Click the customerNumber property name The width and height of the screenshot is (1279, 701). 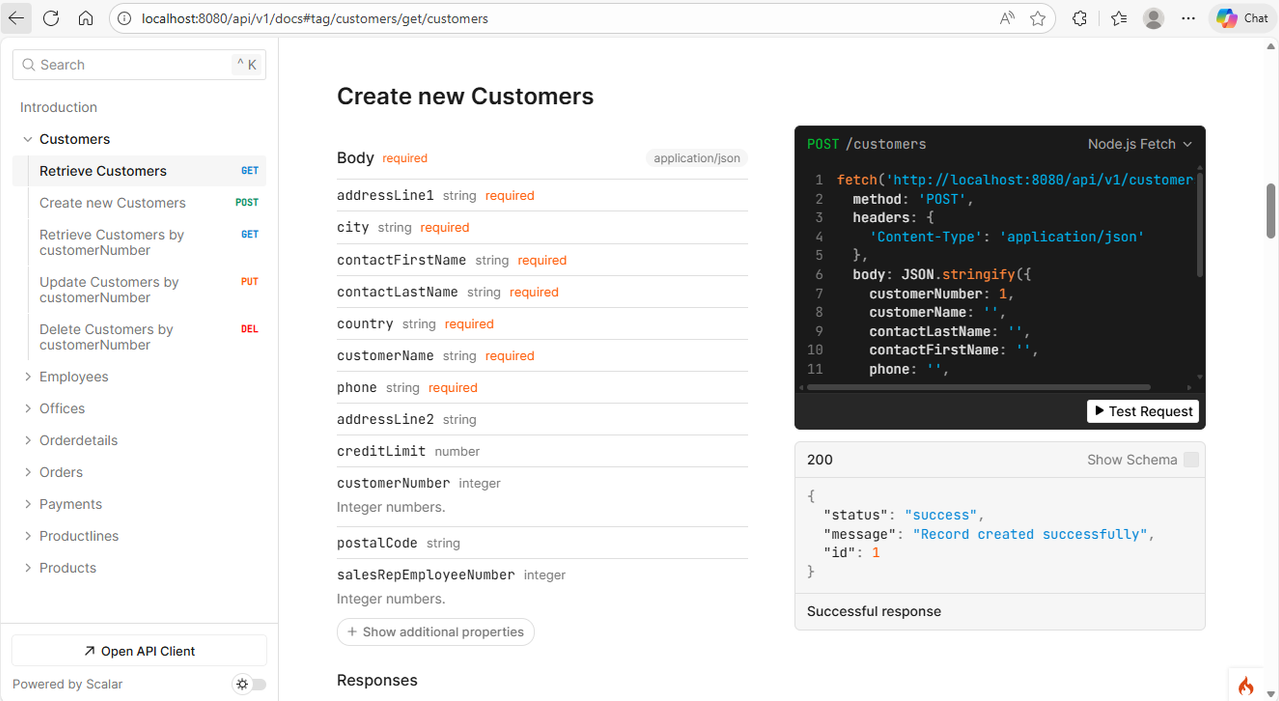[393, 483]
